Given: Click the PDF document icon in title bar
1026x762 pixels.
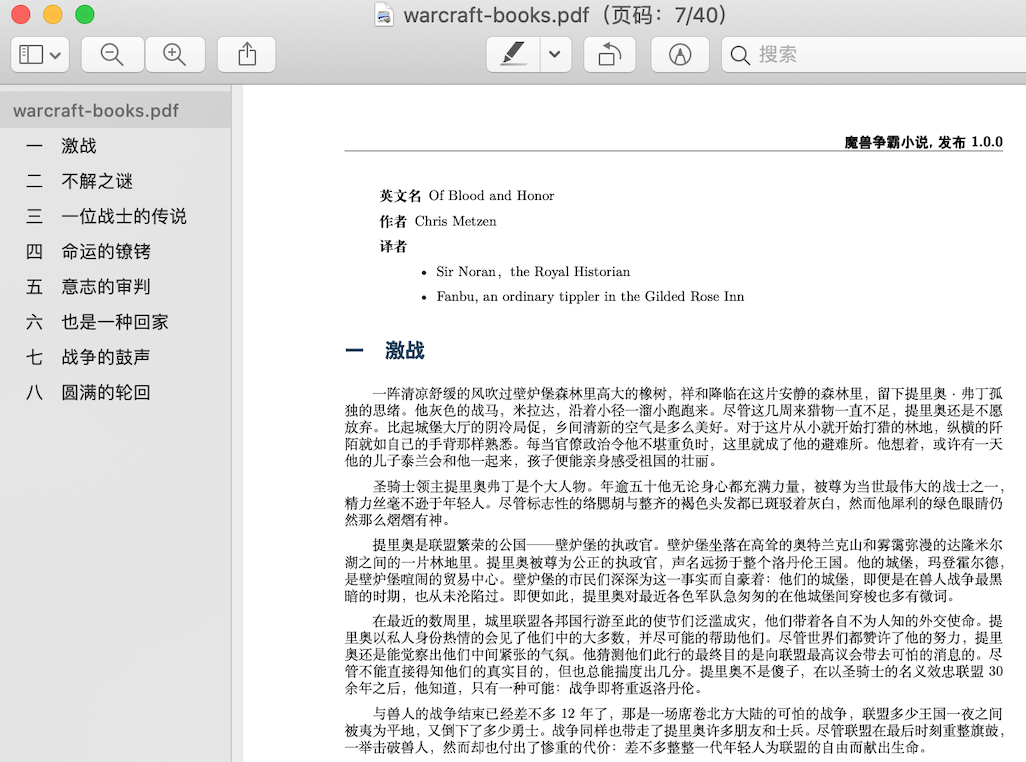Looking at the screenshot, I should pyautogui.click(x=384, y=14).
